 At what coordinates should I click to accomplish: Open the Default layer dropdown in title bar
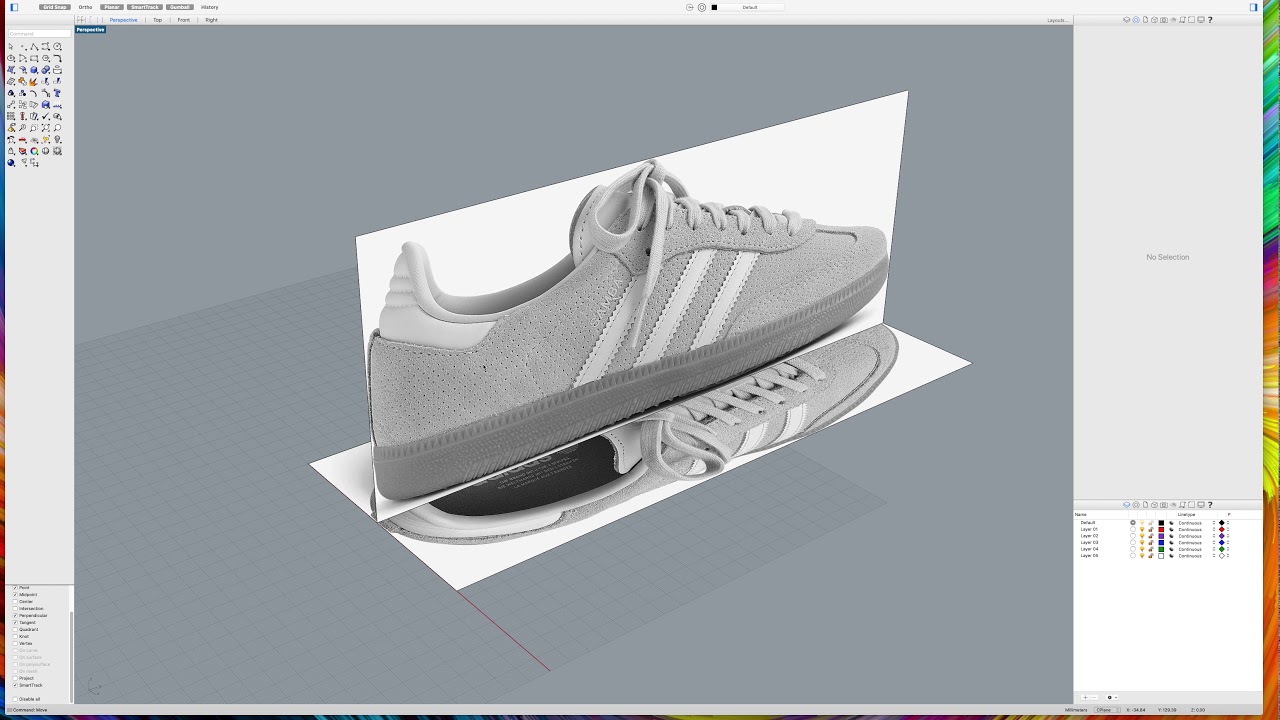click(x=750, y=7)
